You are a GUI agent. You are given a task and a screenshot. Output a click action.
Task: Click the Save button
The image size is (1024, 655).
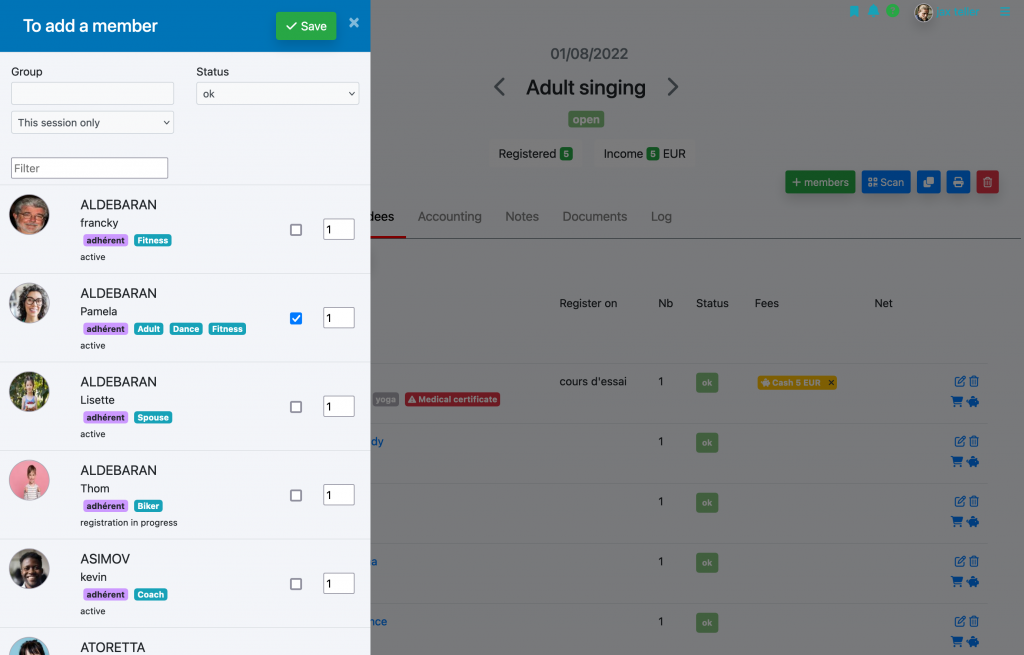[306, 26]
